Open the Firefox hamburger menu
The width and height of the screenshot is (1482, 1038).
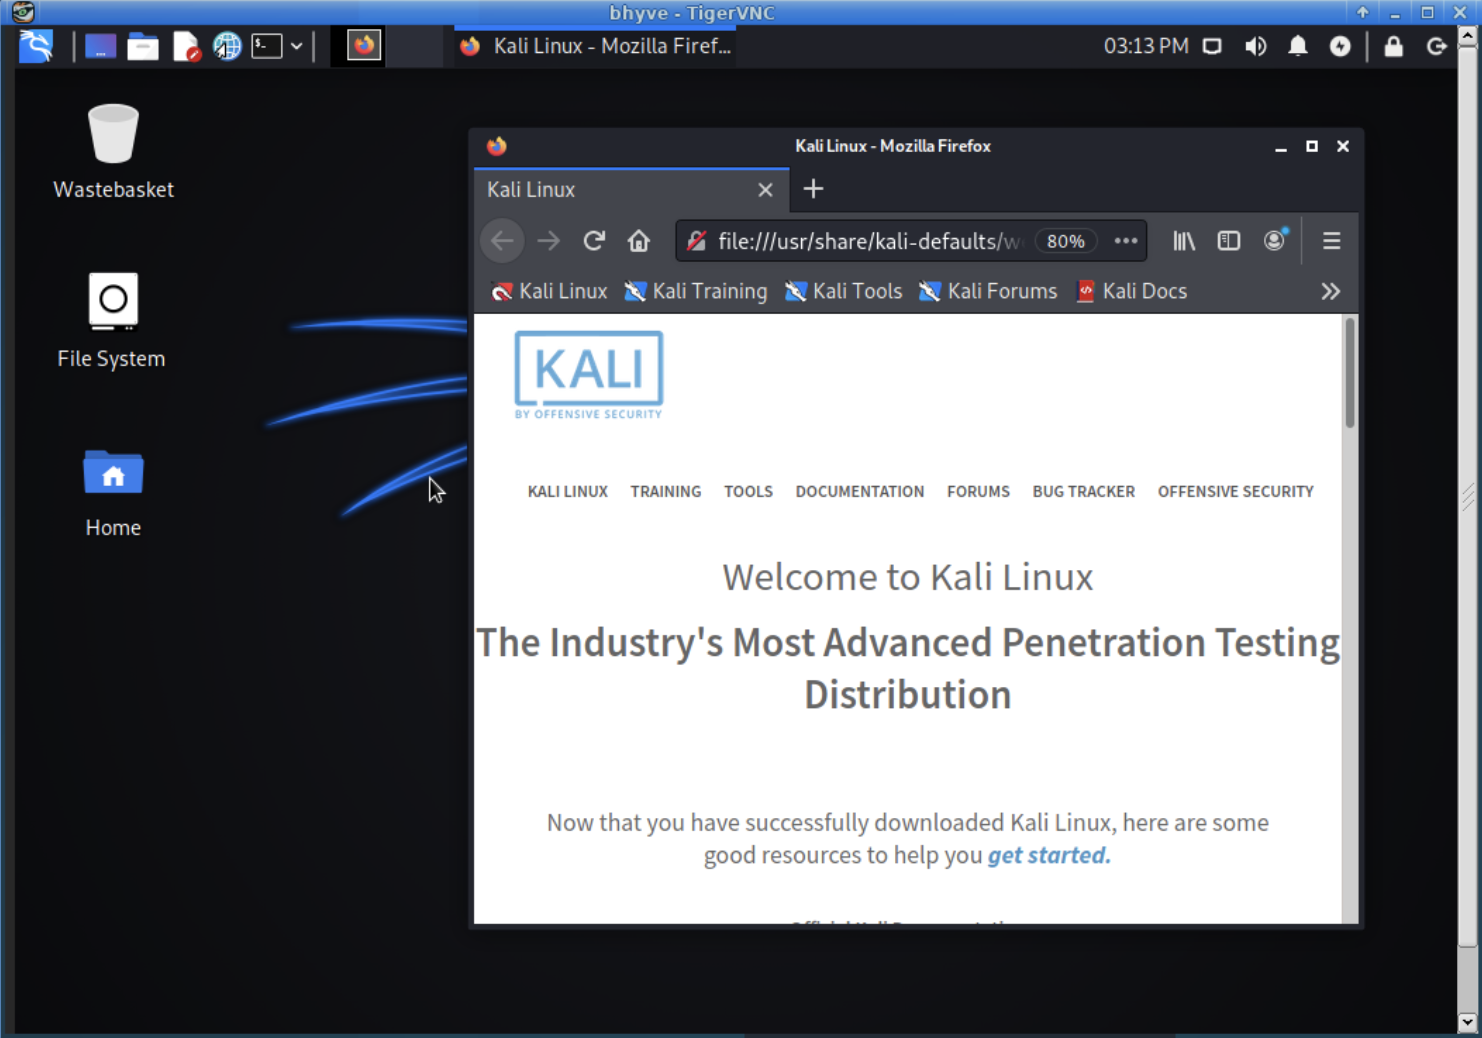click(1331, 241)
